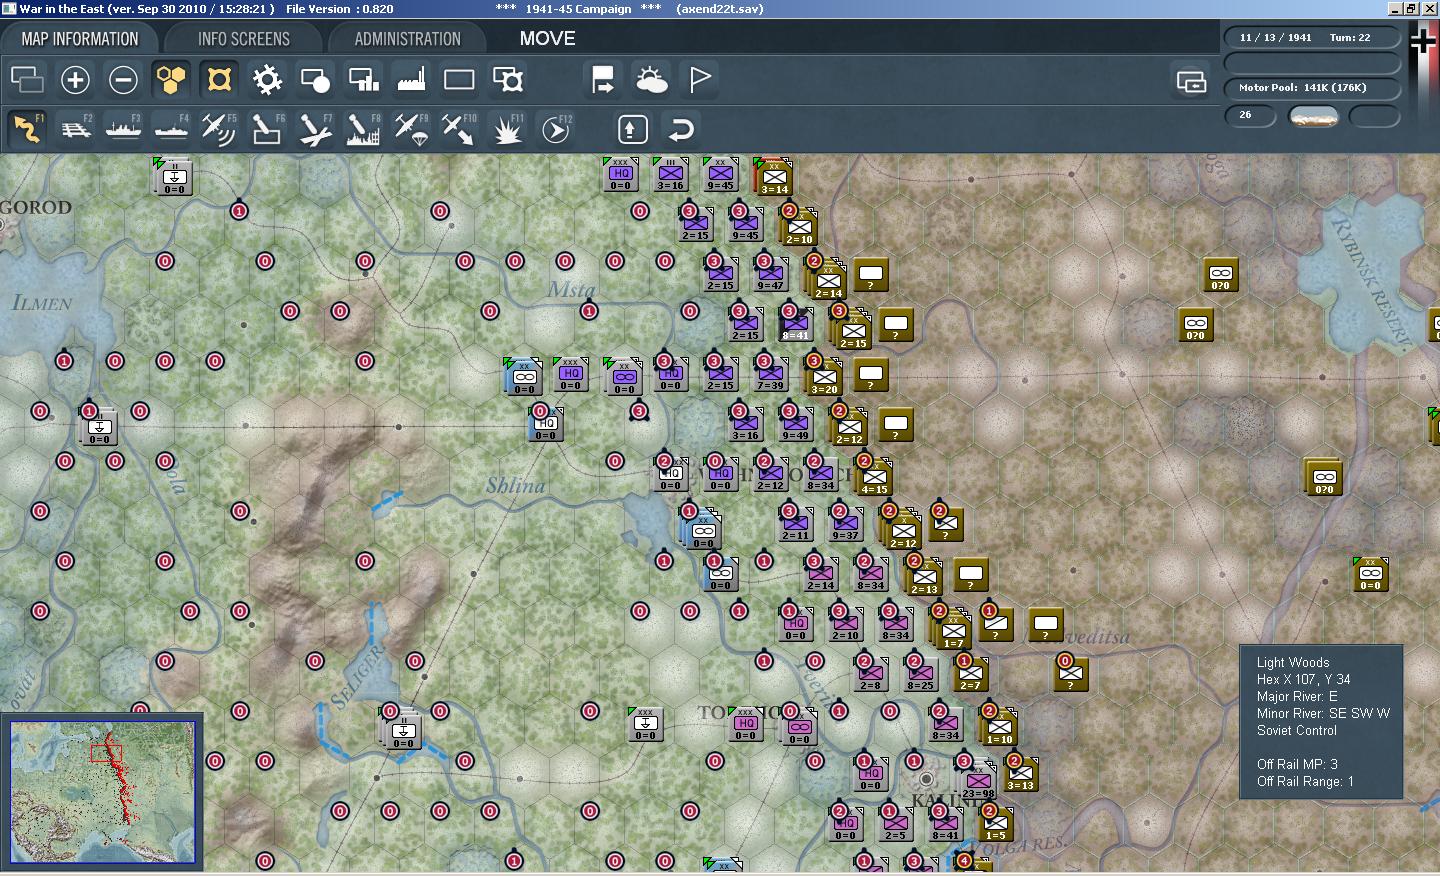This screenshot has width=1440, height=876.
Task: Undo the last move with curved arrow
Action: [680, 129]
